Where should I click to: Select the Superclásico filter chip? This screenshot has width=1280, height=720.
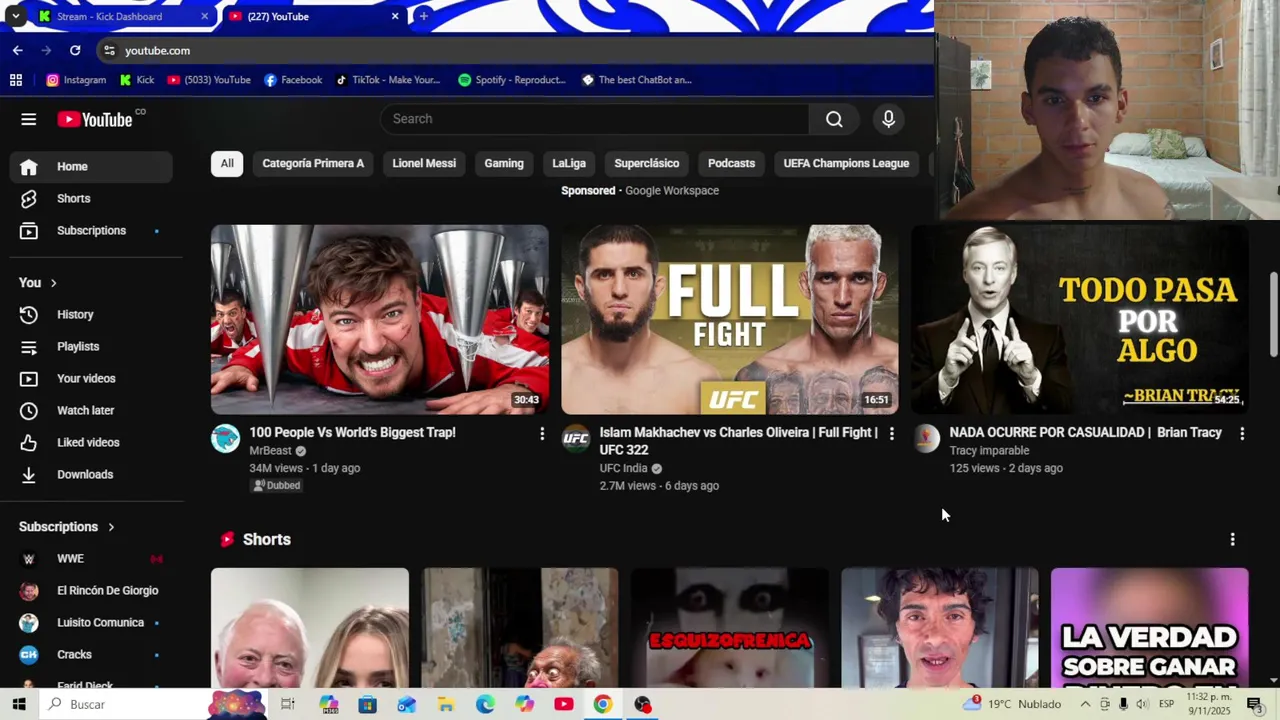646,163
